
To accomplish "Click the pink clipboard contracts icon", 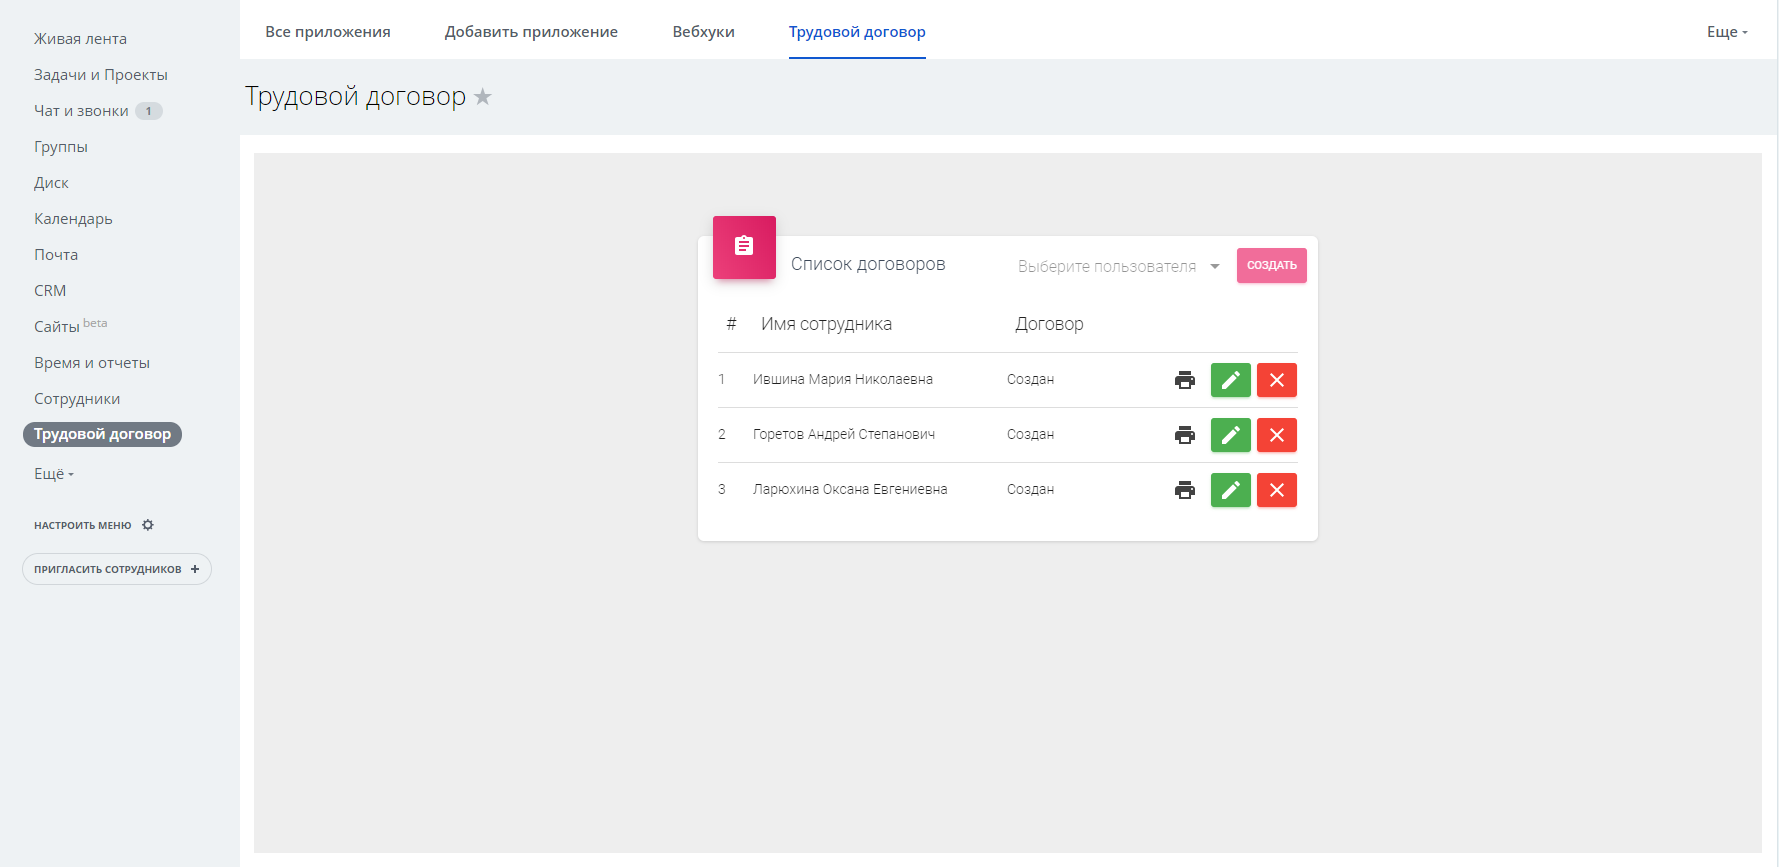I will (744, 247).
